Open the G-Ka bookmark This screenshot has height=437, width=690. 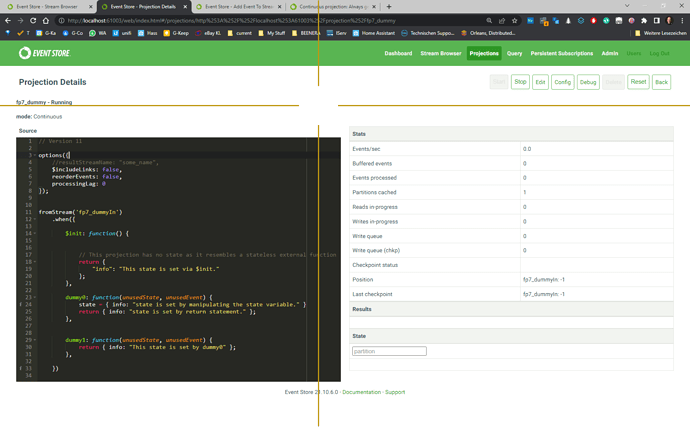pyautogui.click(x=46, y=33)
